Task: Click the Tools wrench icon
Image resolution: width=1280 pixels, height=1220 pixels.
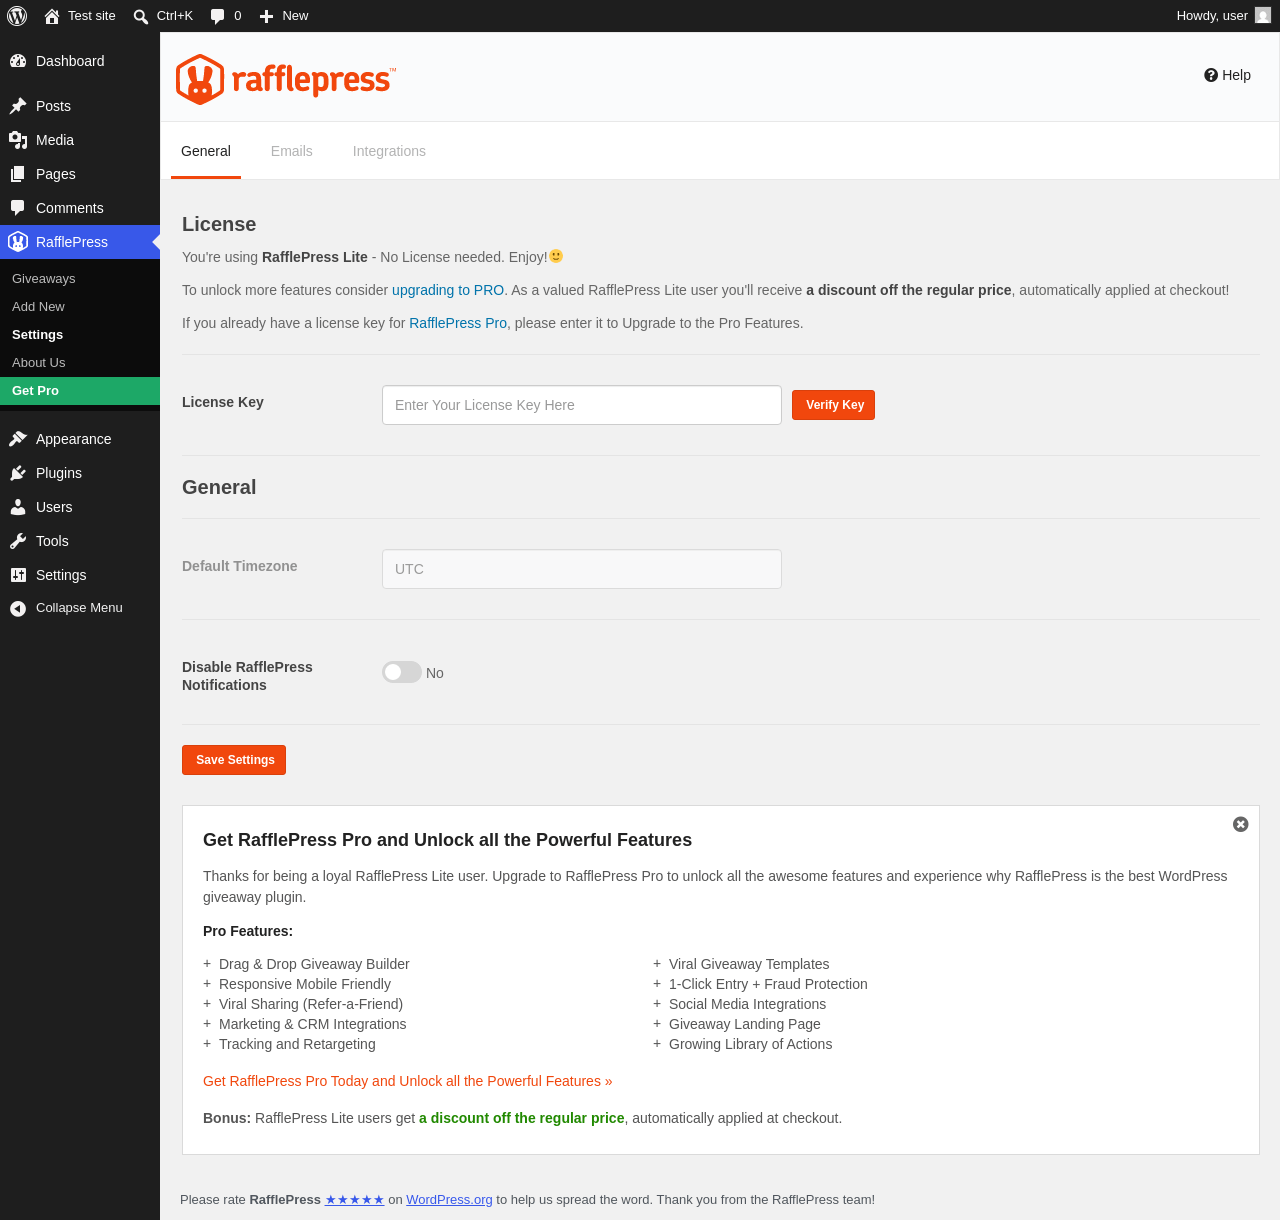Action: [x=18, y=541]
